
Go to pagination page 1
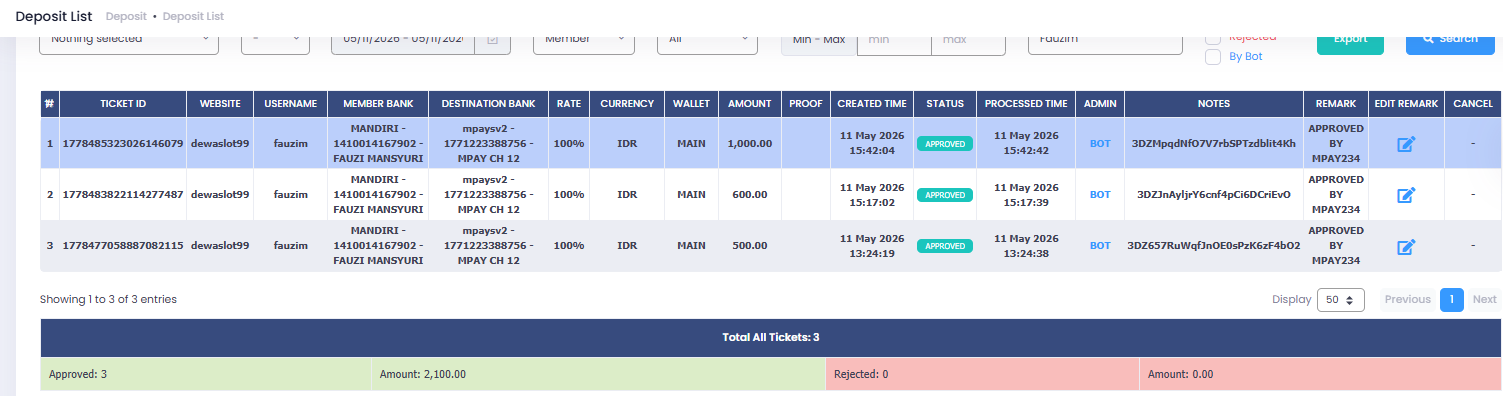1452,299
